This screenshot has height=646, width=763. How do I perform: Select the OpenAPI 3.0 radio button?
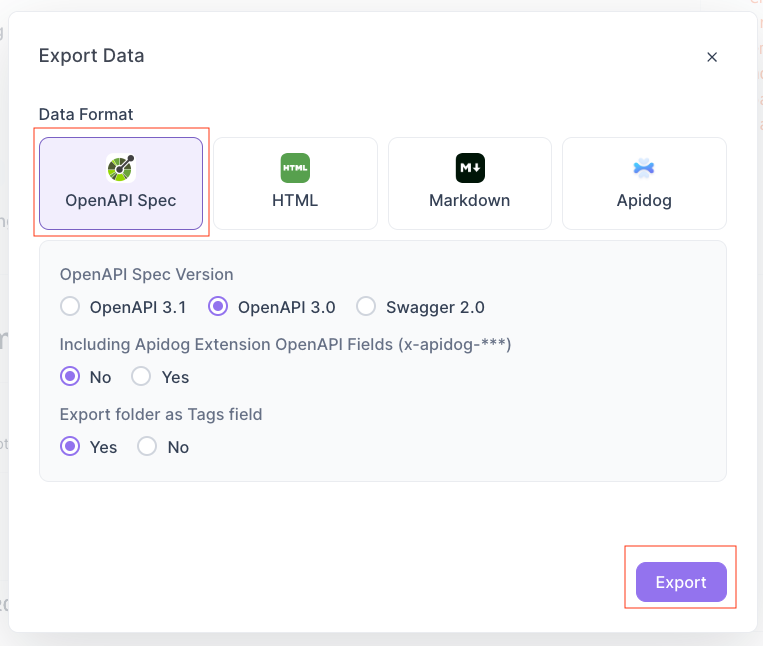[x=218, y=306]
